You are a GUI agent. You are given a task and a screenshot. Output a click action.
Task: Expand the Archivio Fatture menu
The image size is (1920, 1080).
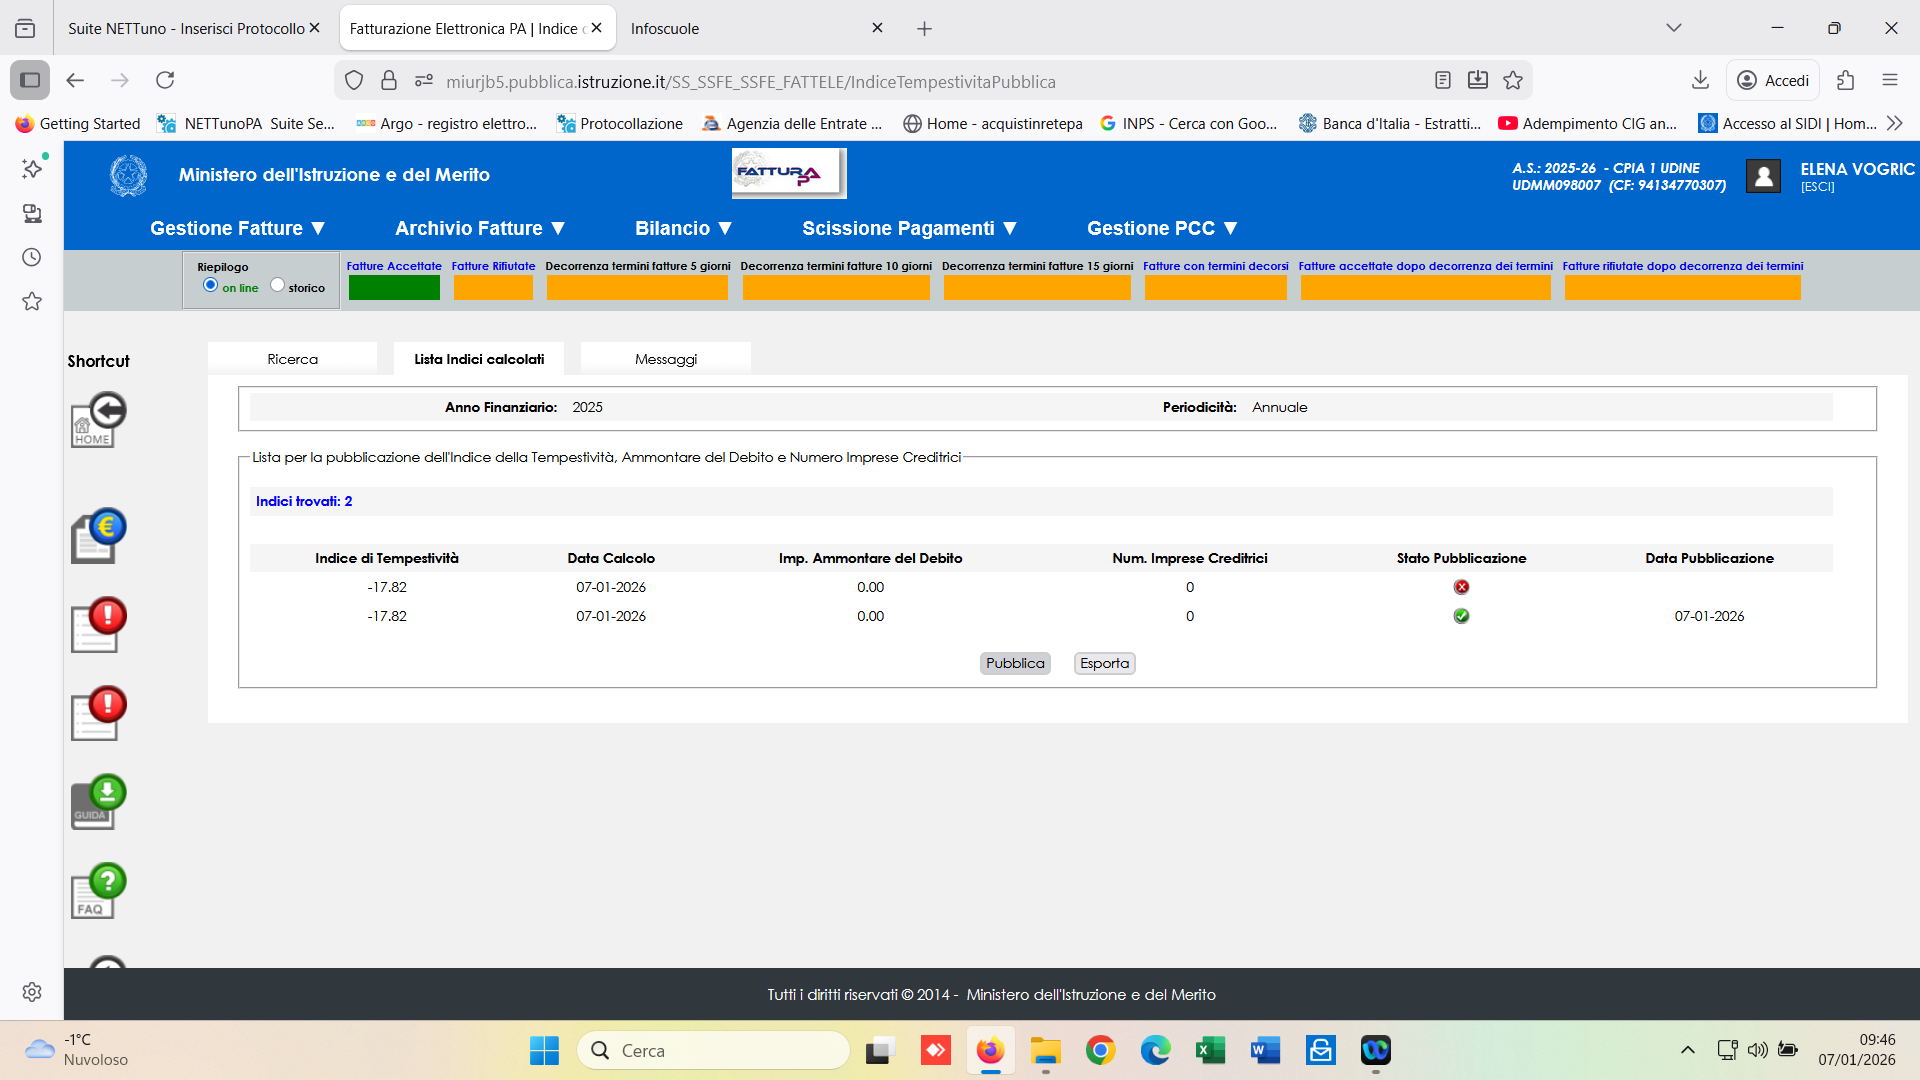click(480, 228)
